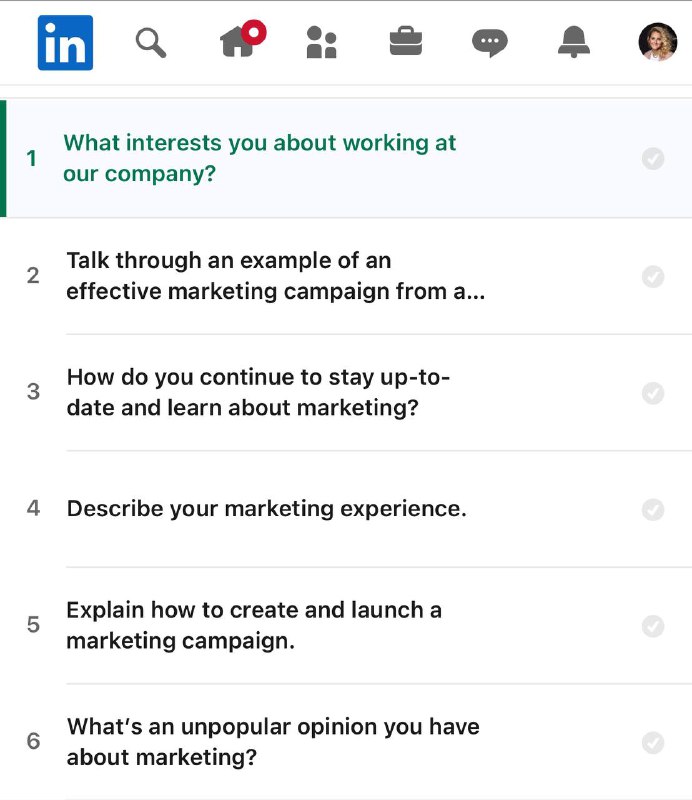Toggle checkmark for question 5
The width and height of the screenshot is (692, 800).
pyautogui.click(x=653, y=626)
